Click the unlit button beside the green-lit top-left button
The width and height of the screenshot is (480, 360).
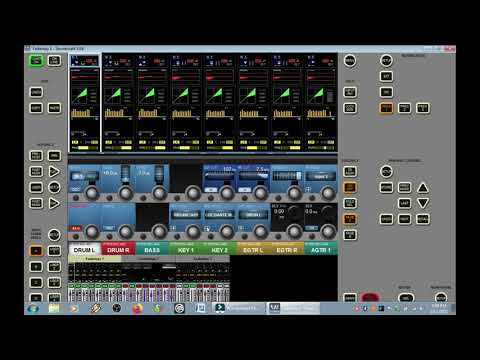pos(54,61)
